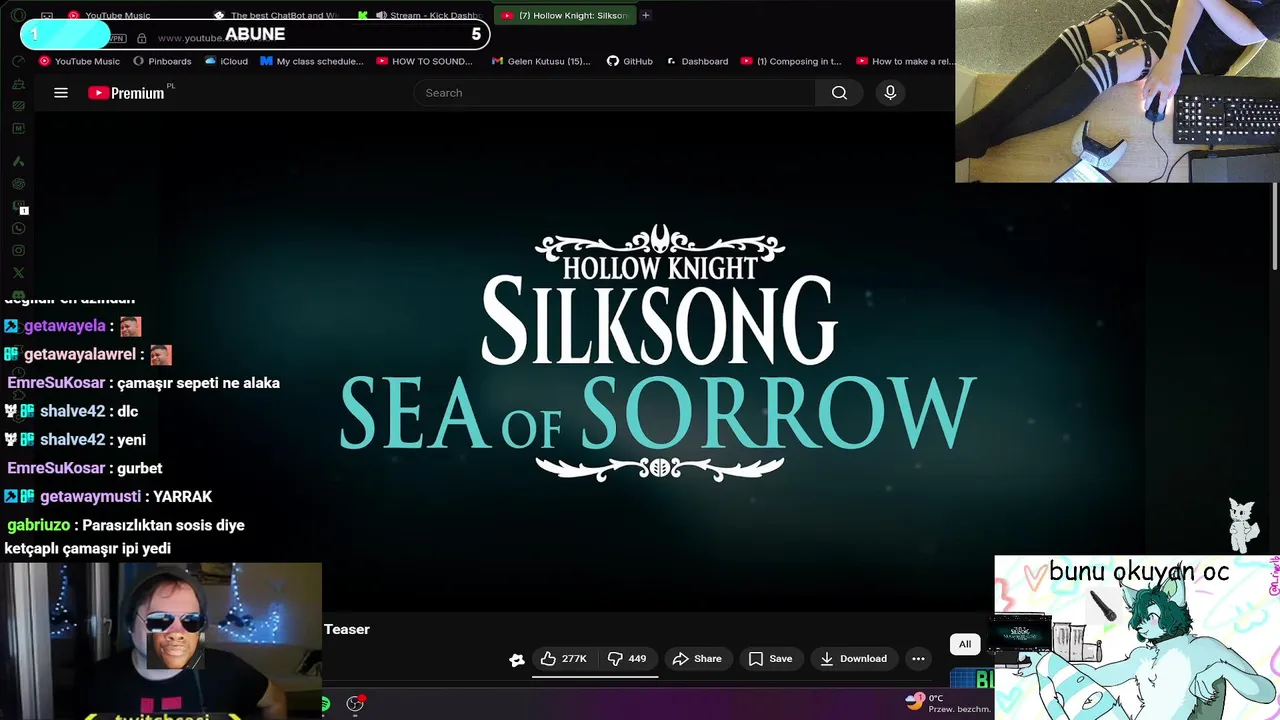Open the 0°C weather widget
The height and width of the screenshot is (720, 1280).
tap(946, 704)
